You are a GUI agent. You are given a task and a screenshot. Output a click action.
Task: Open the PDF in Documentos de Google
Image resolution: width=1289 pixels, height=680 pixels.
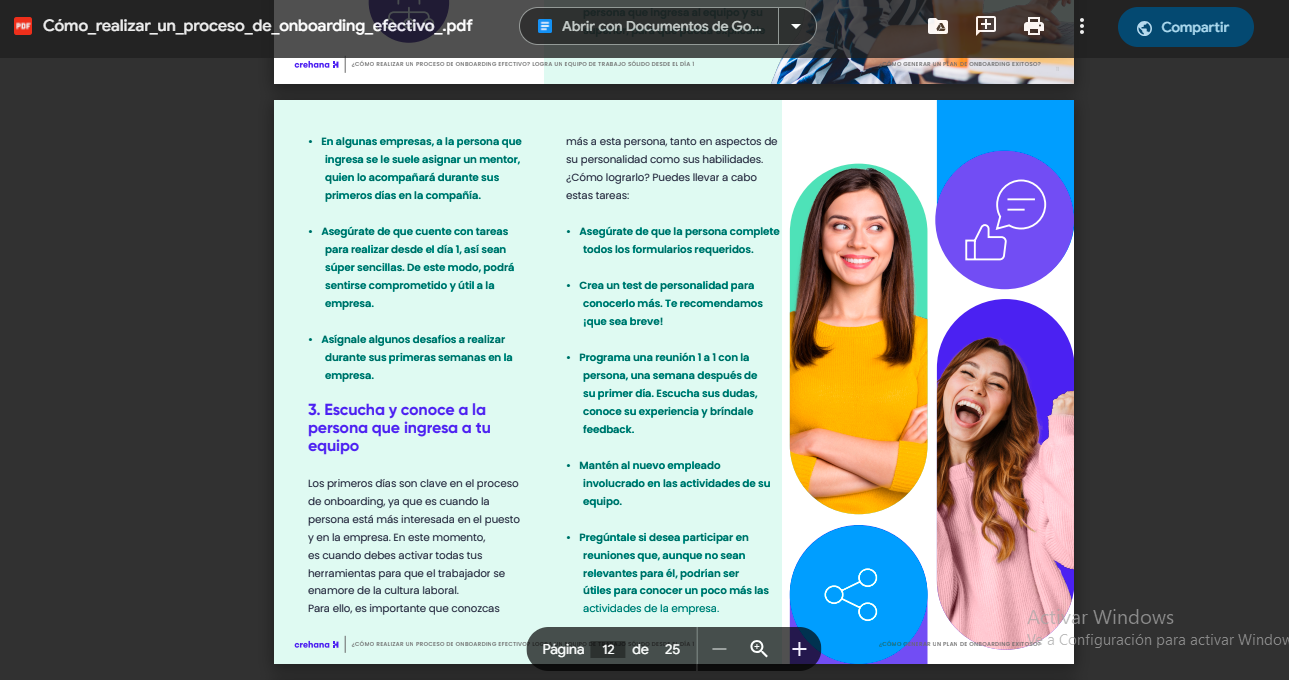(x=652, y=25)
